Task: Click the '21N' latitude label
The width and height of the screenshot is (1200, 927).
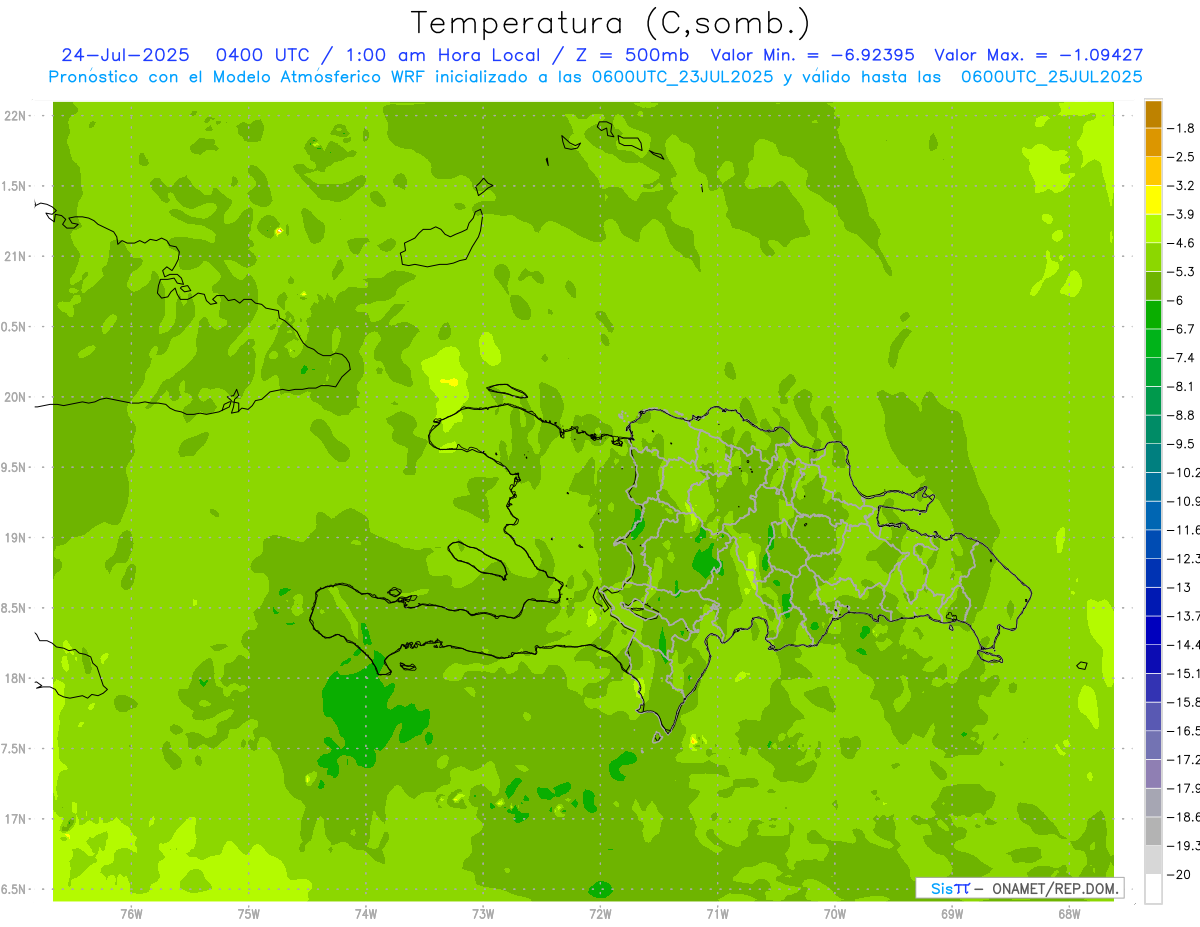Action: click(x=15, y=257)
